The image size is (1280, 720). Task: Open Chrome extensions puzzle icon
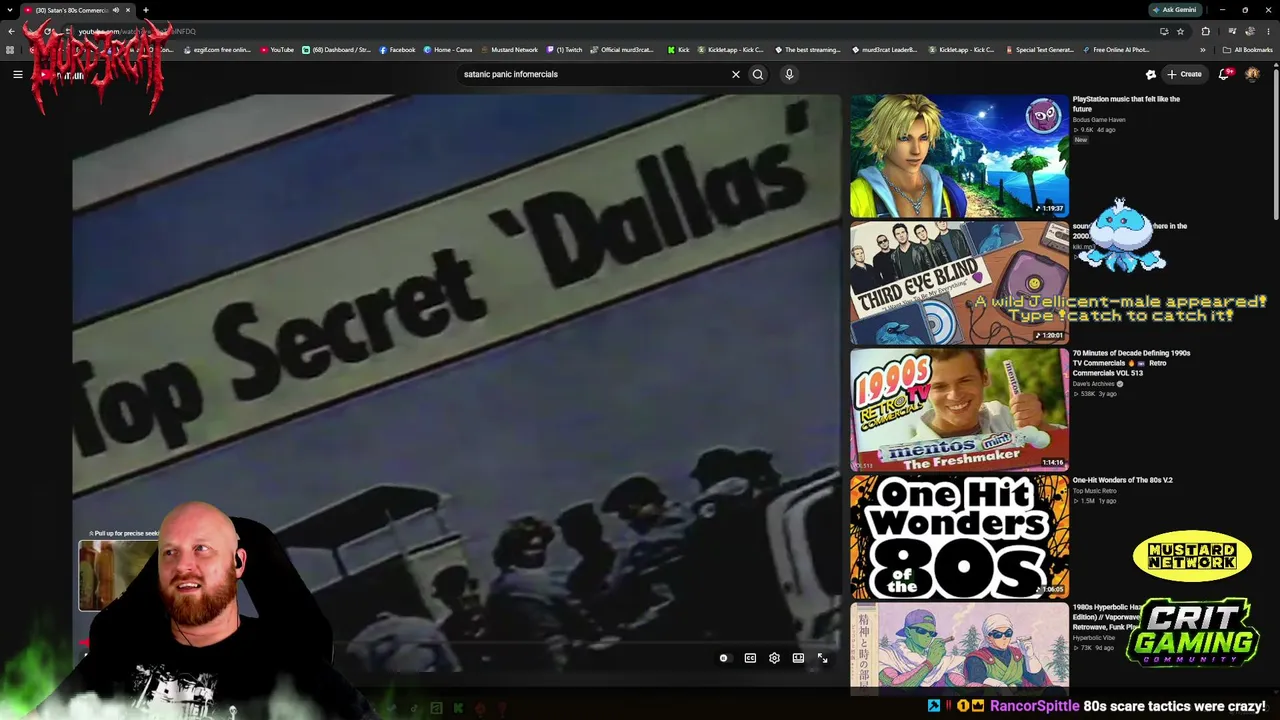click(x=1205, y=31)
